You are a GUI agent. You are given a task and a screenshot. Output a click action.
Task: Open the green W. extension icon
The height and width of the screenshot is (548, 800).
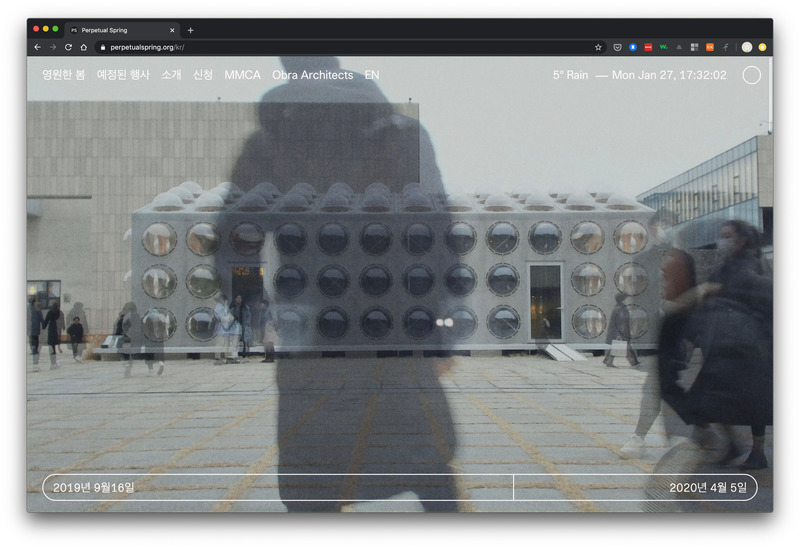[x=663, y=47]
